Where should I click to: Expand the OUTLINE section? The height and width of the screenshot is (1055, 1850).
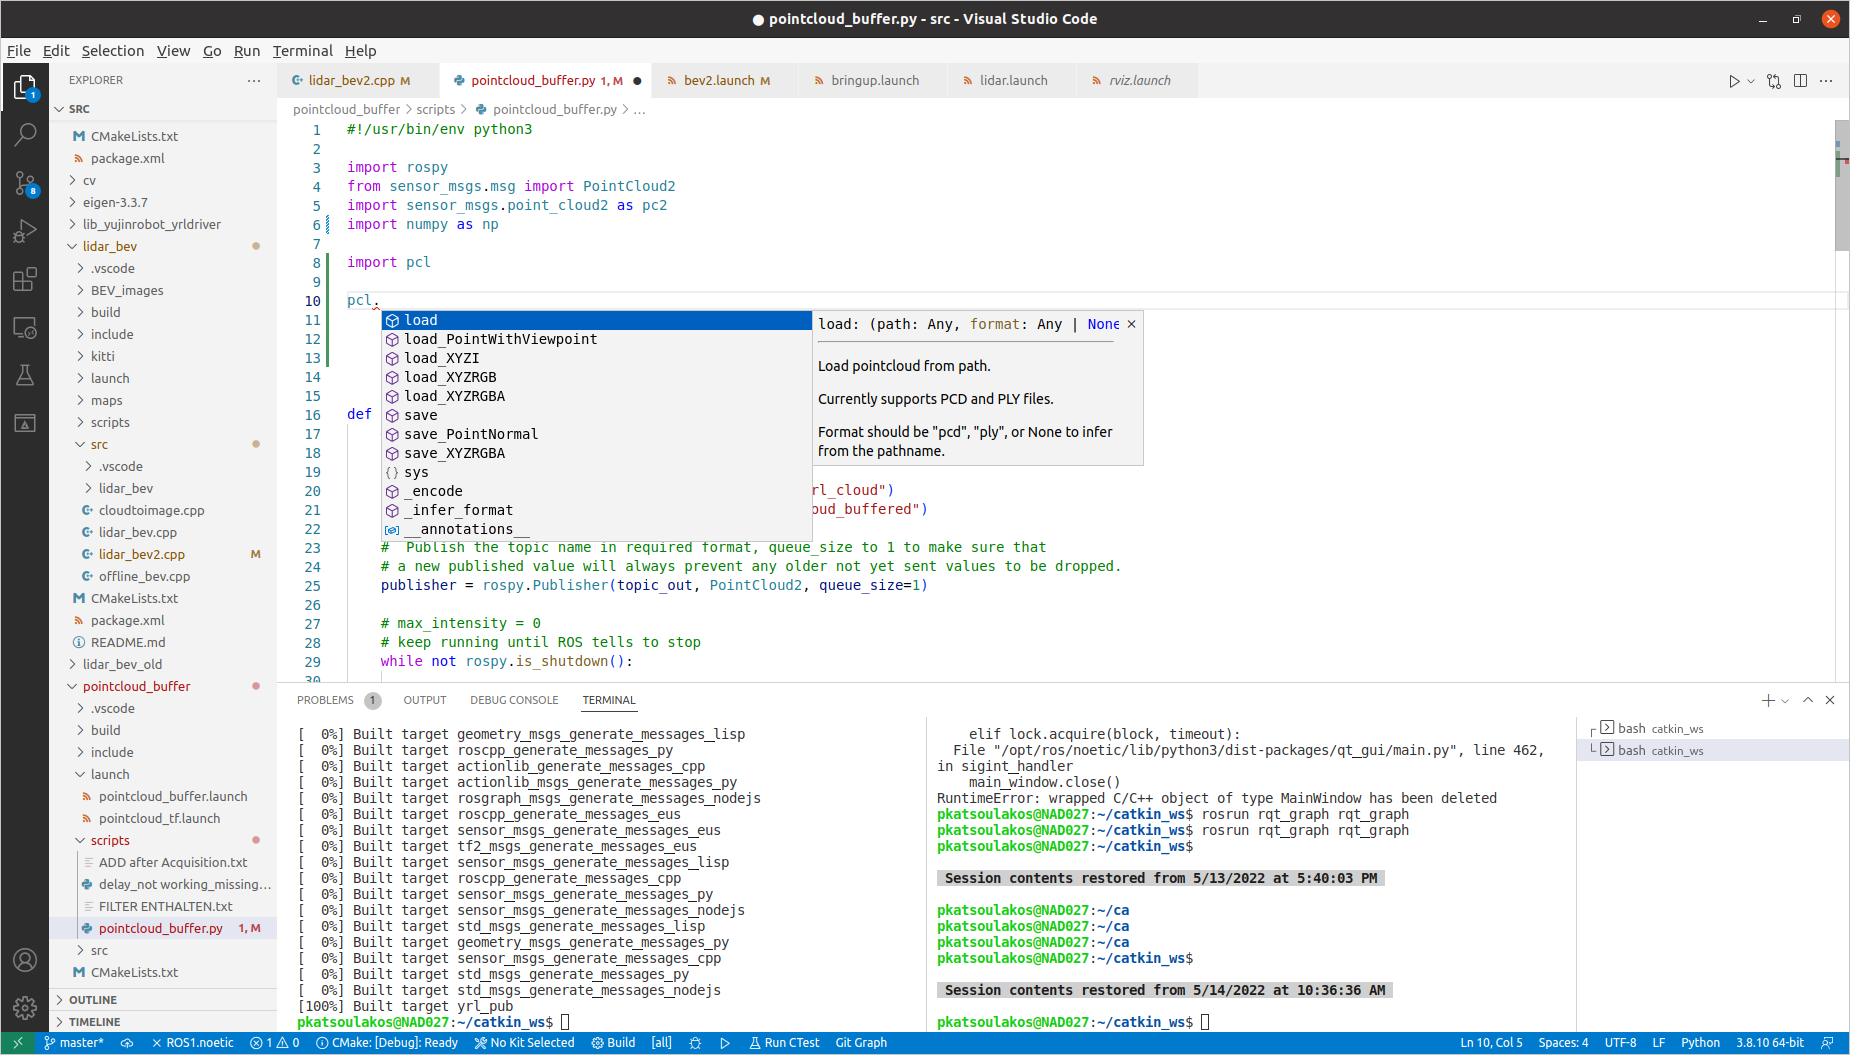90,999
